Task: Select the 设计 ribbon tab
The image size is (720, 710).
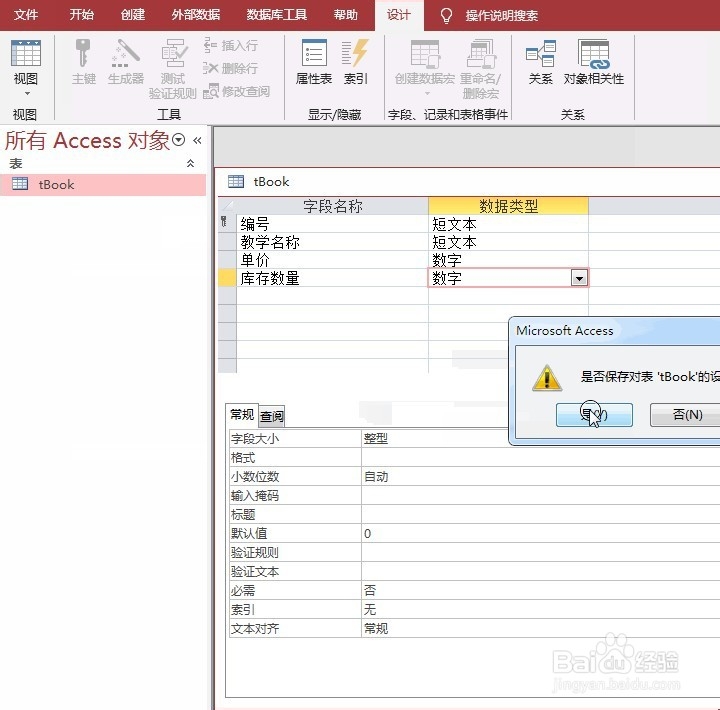Action: [x=399, y=15]
